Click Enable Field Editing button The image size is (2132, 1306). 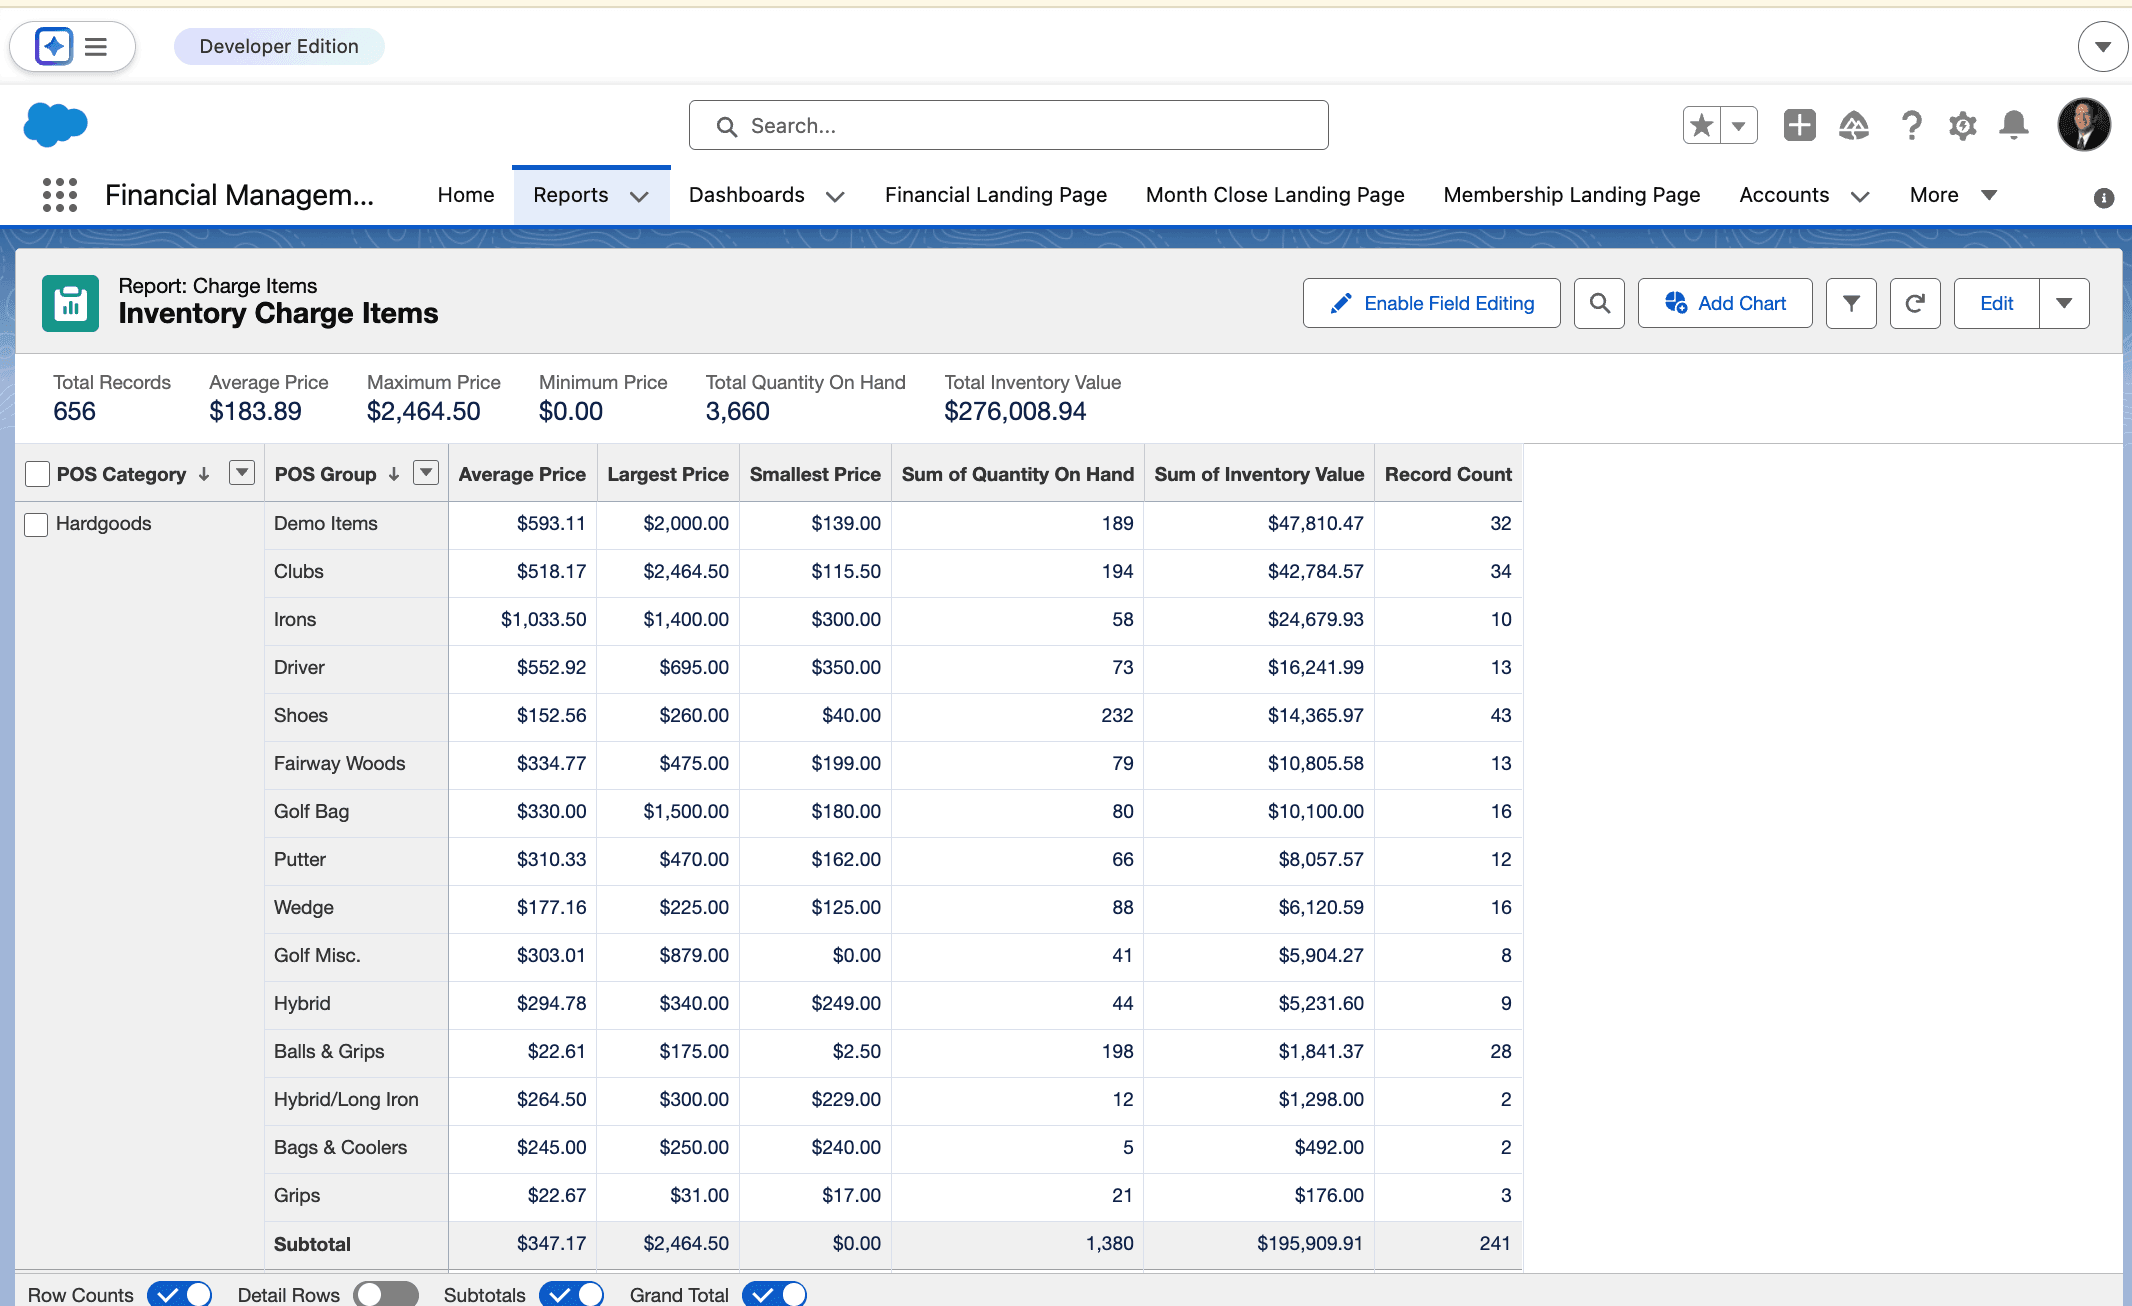[1431, 303]
